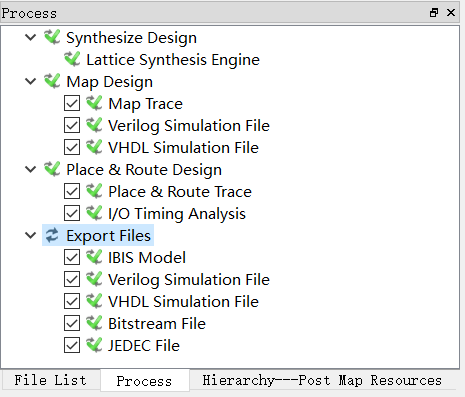Uncheck the Bitstream File checkbox

tap(72, 323)
